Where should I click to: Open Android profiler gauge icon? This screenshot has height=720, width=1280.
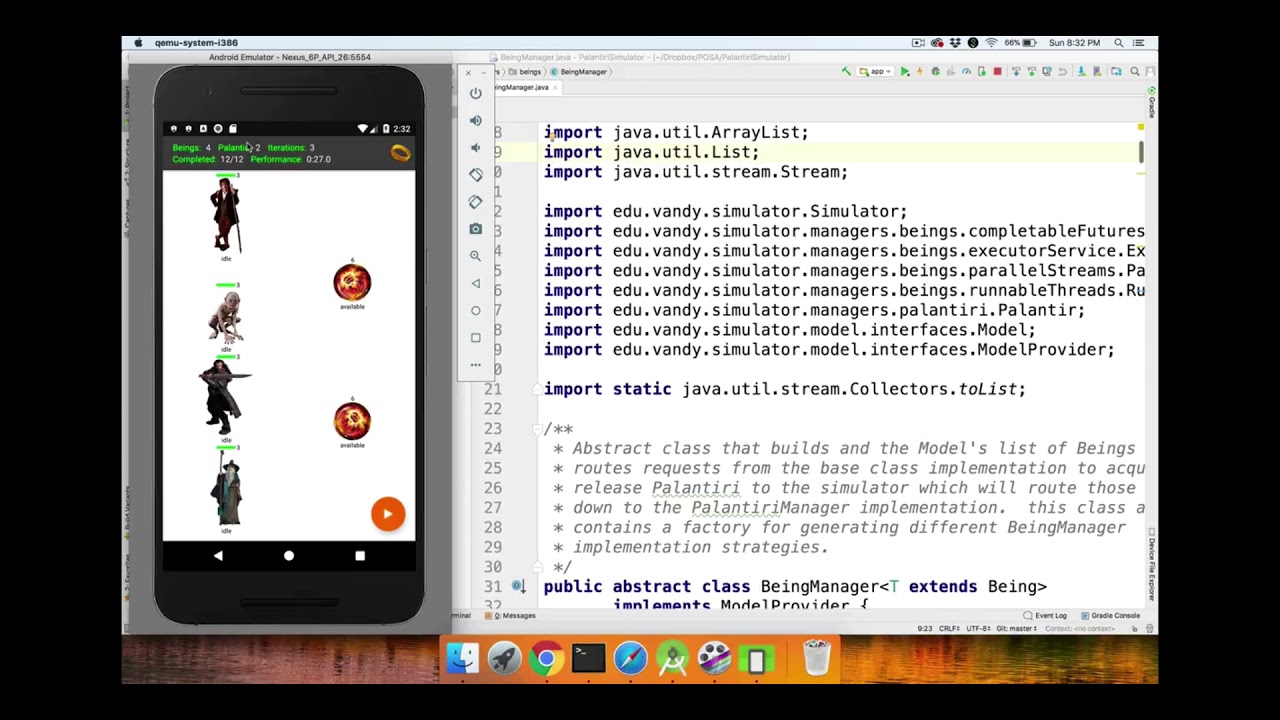pyautogui.click(x=966, y=72)
